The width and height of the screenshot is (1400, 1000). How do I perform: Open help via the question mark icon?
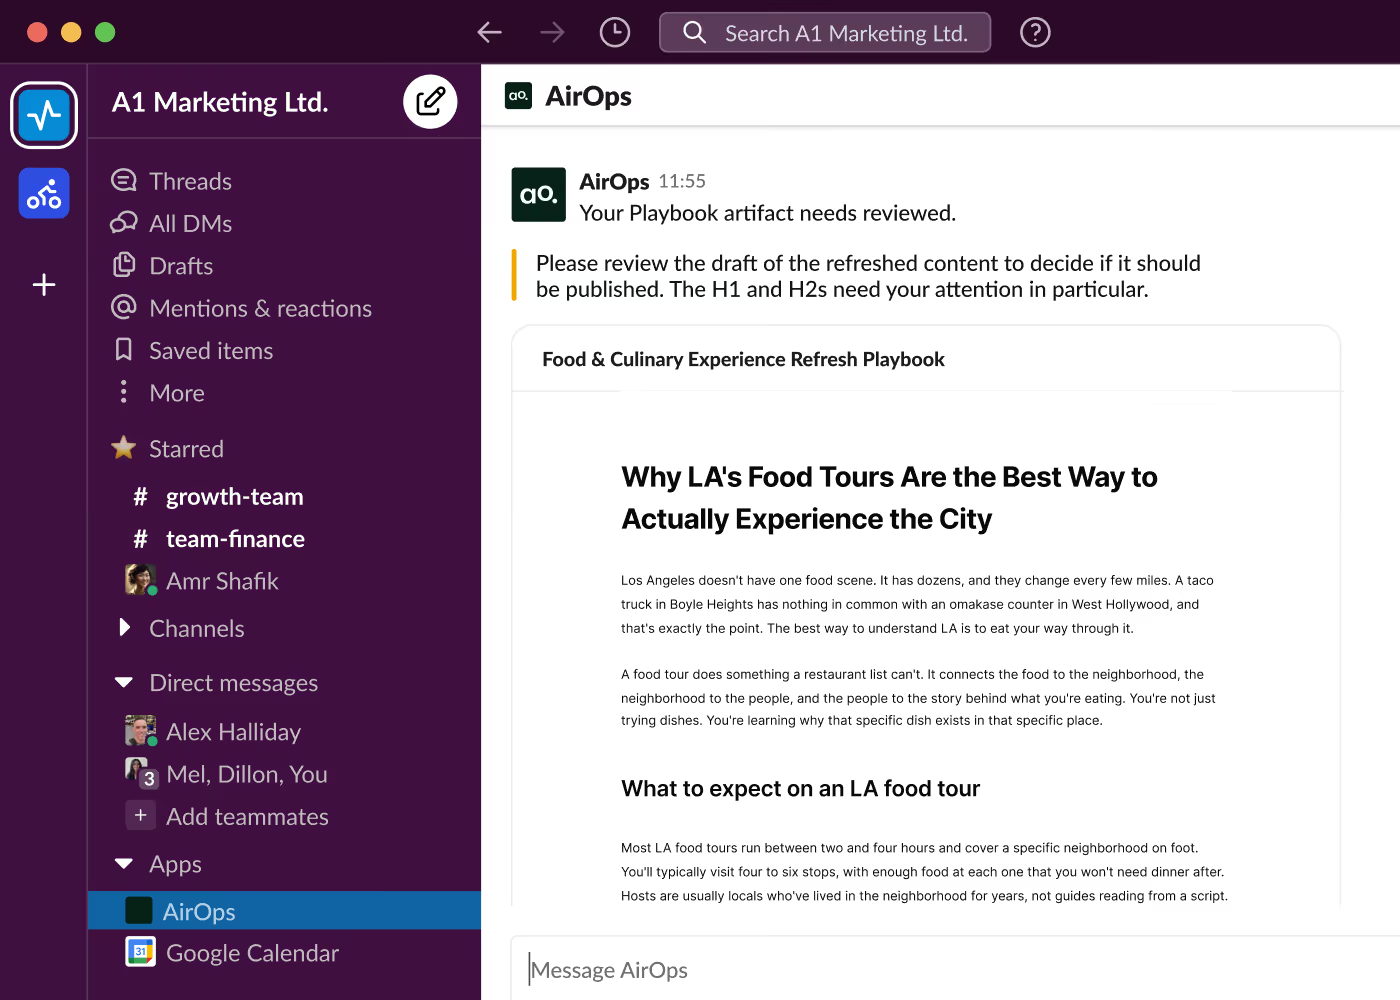tap(1035, 33)
